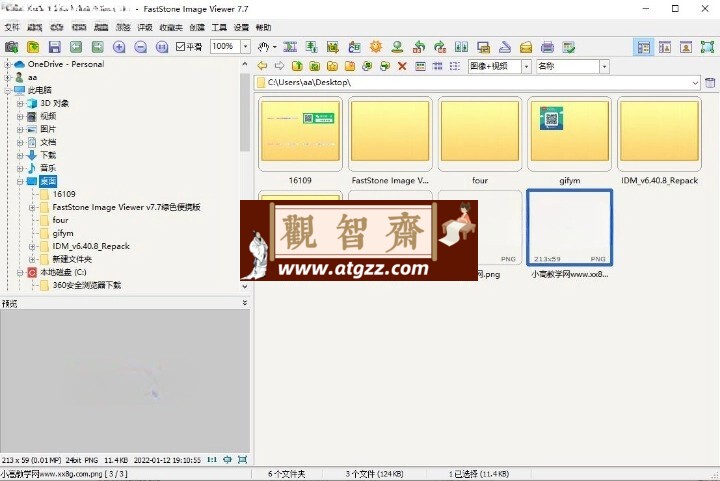Open the compare selected images icon
The width and height of the screenshot is (720, 481).
(461, 47)
